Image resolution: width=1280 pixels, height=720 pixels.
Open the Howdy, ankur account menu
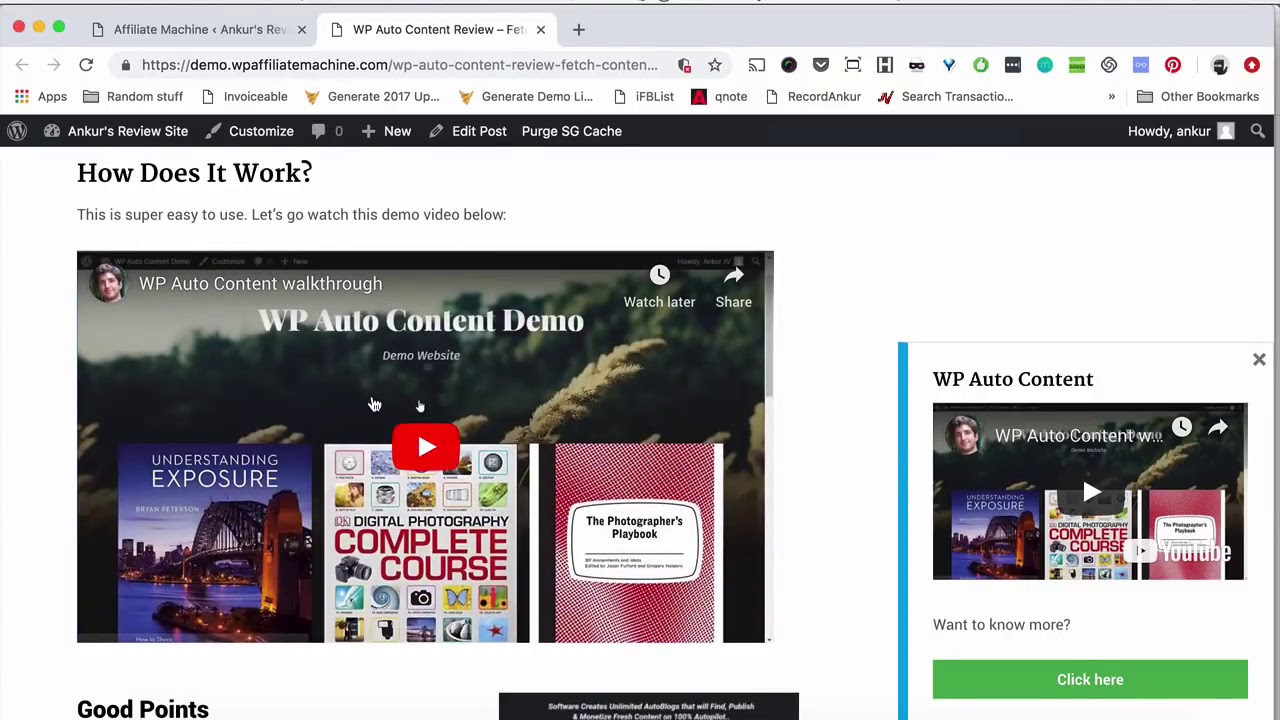coord(1181,131)
